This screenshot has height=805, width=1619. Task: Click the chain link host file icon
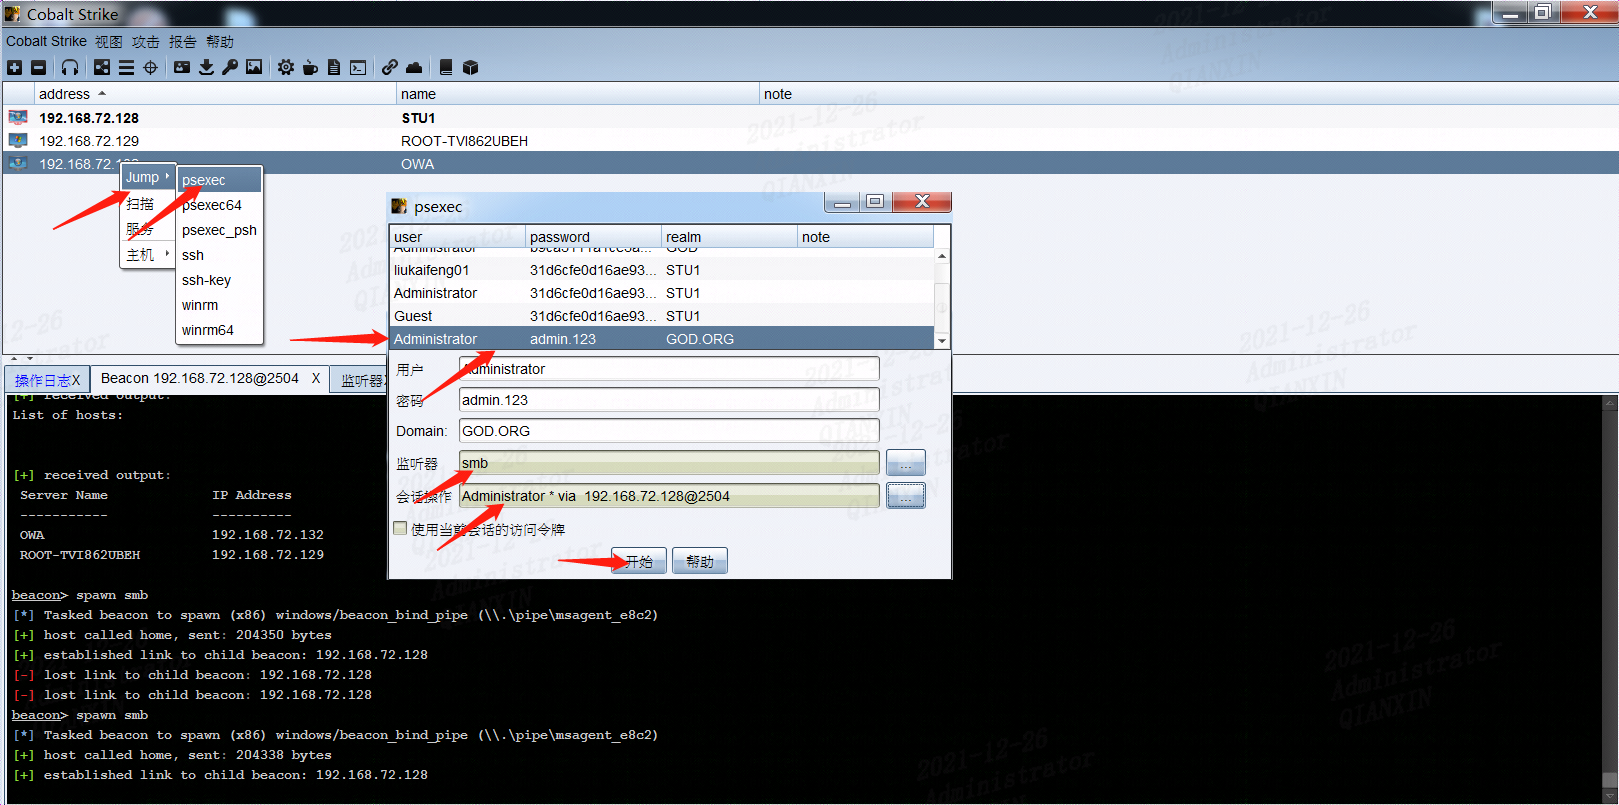click(390, 68)
